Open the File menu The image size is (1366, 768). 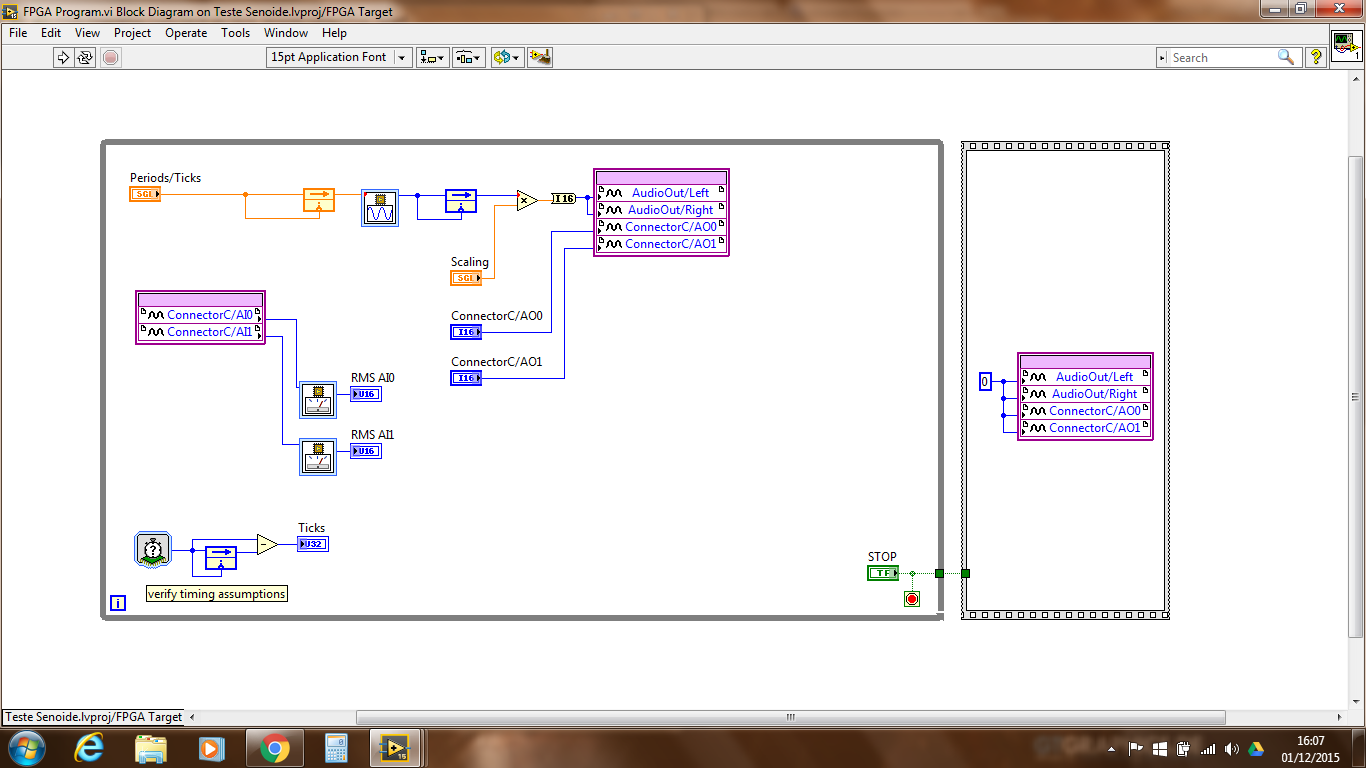pos(18,33)
